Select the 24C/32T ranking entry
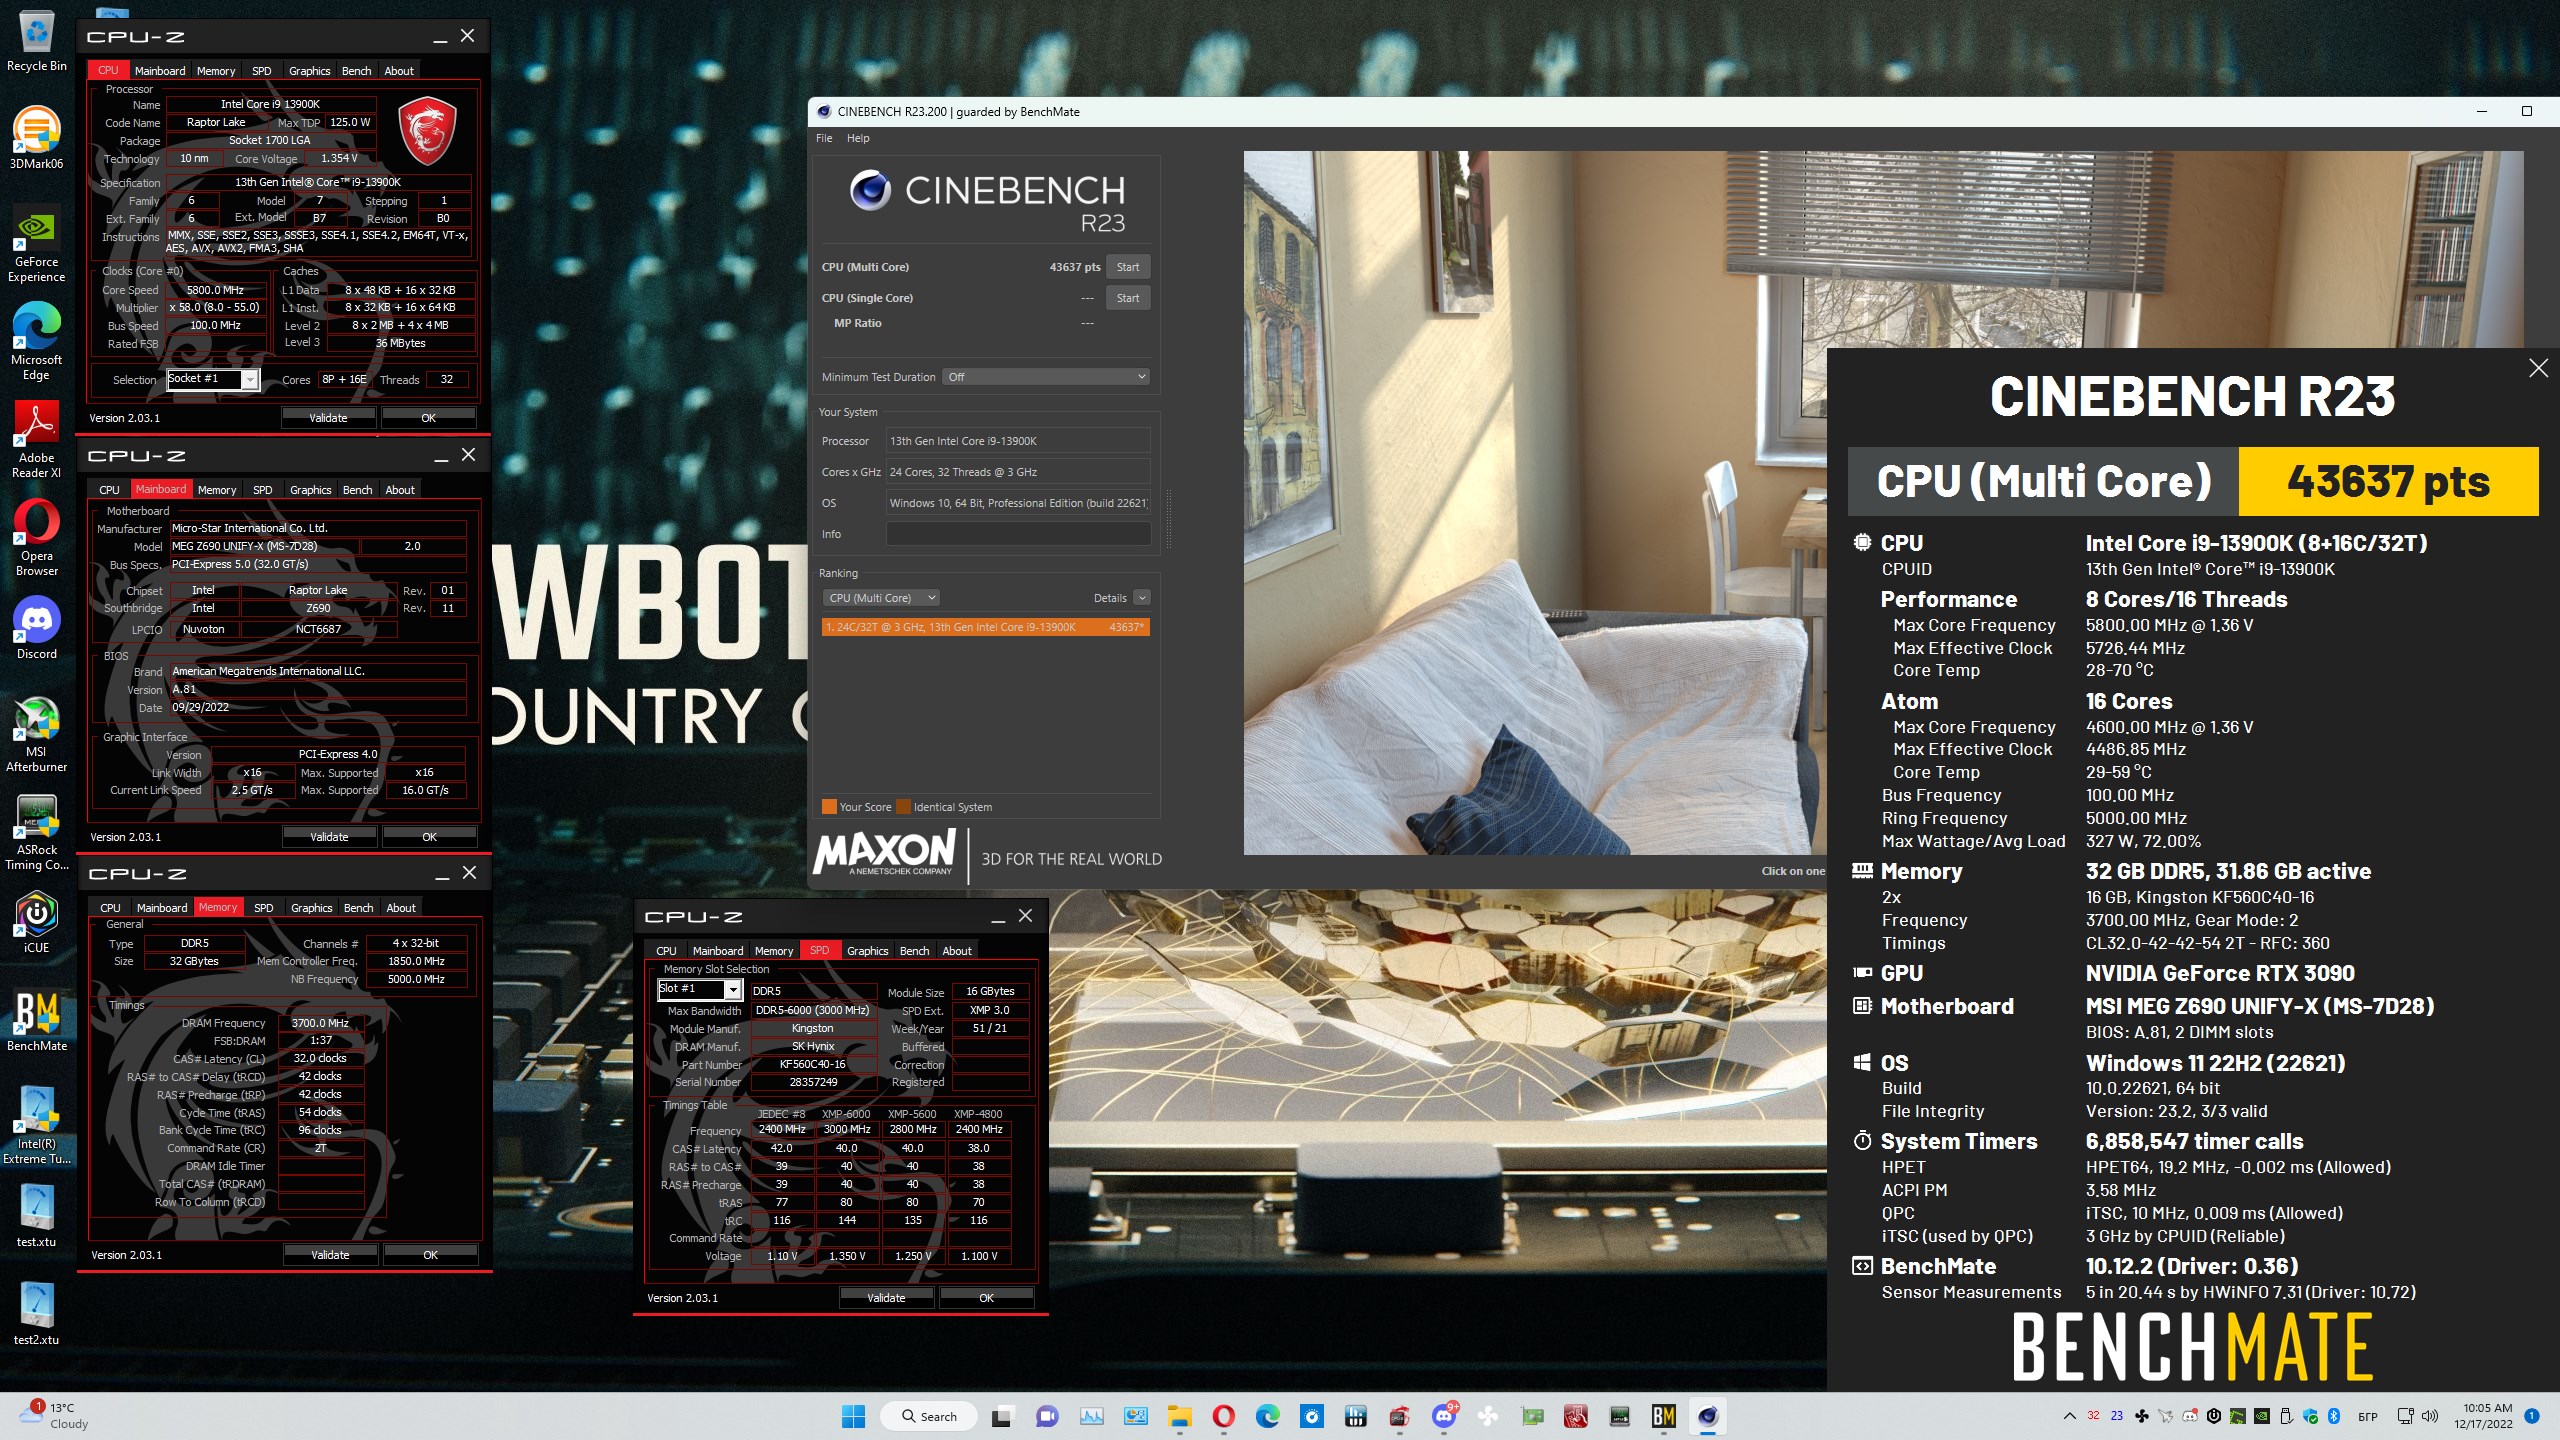The height and width of the screenshot is (1440, 2560). click(x=985, y=627)
